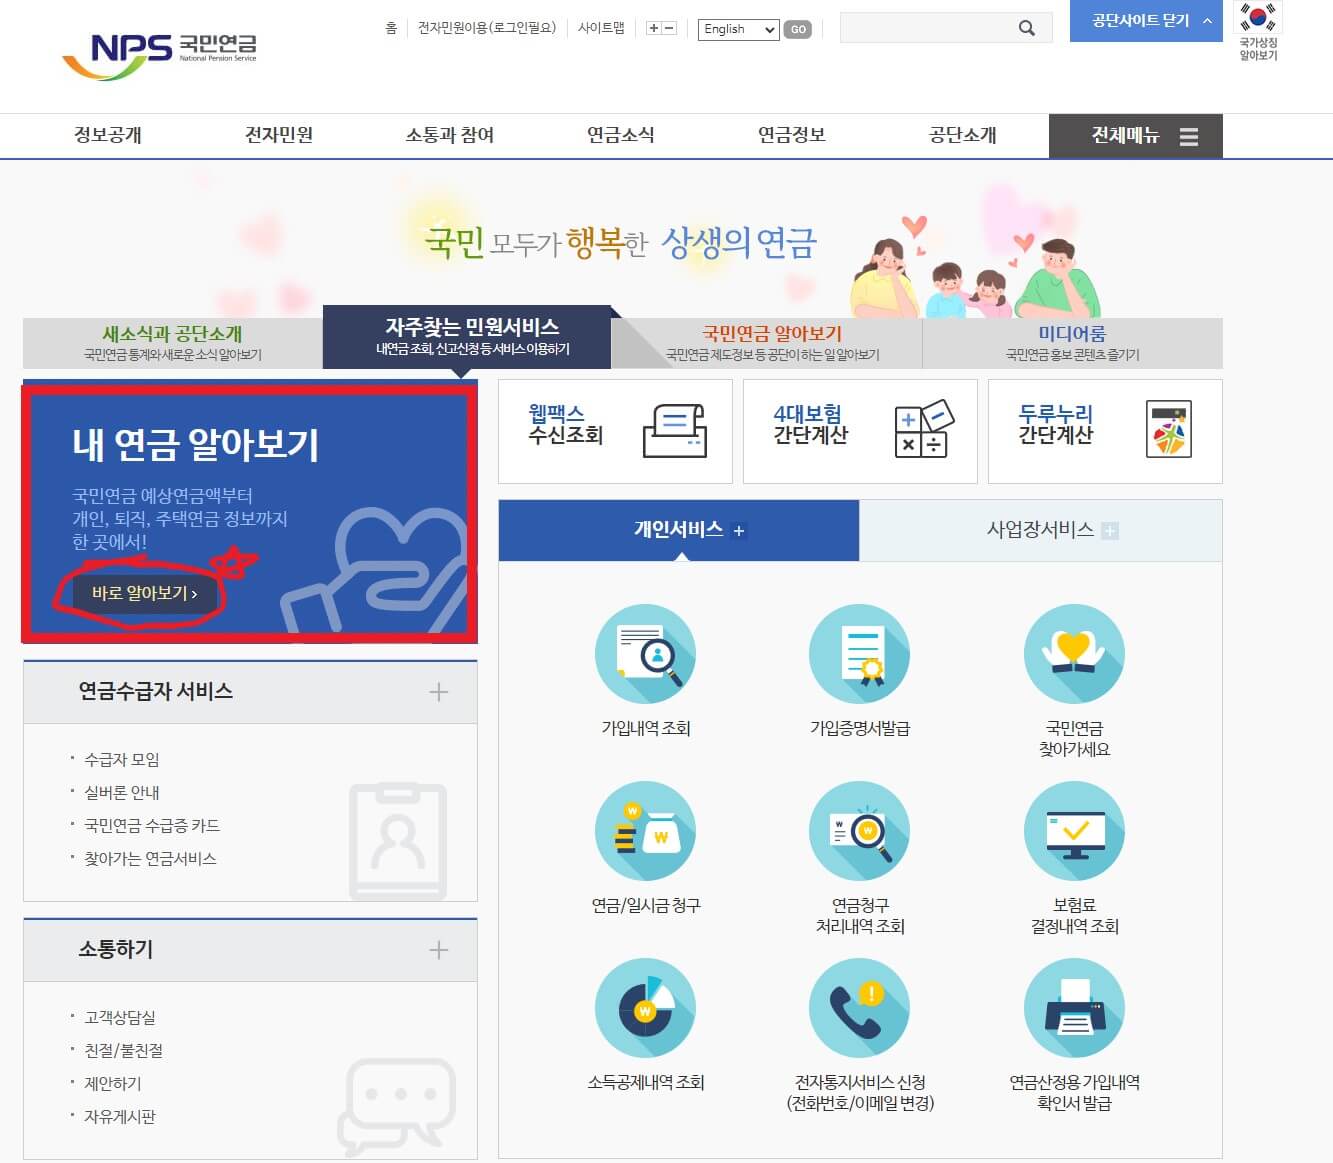Select the 정보공개 menu
This screenshot has height=1163, width=1333.
(108, 135)
